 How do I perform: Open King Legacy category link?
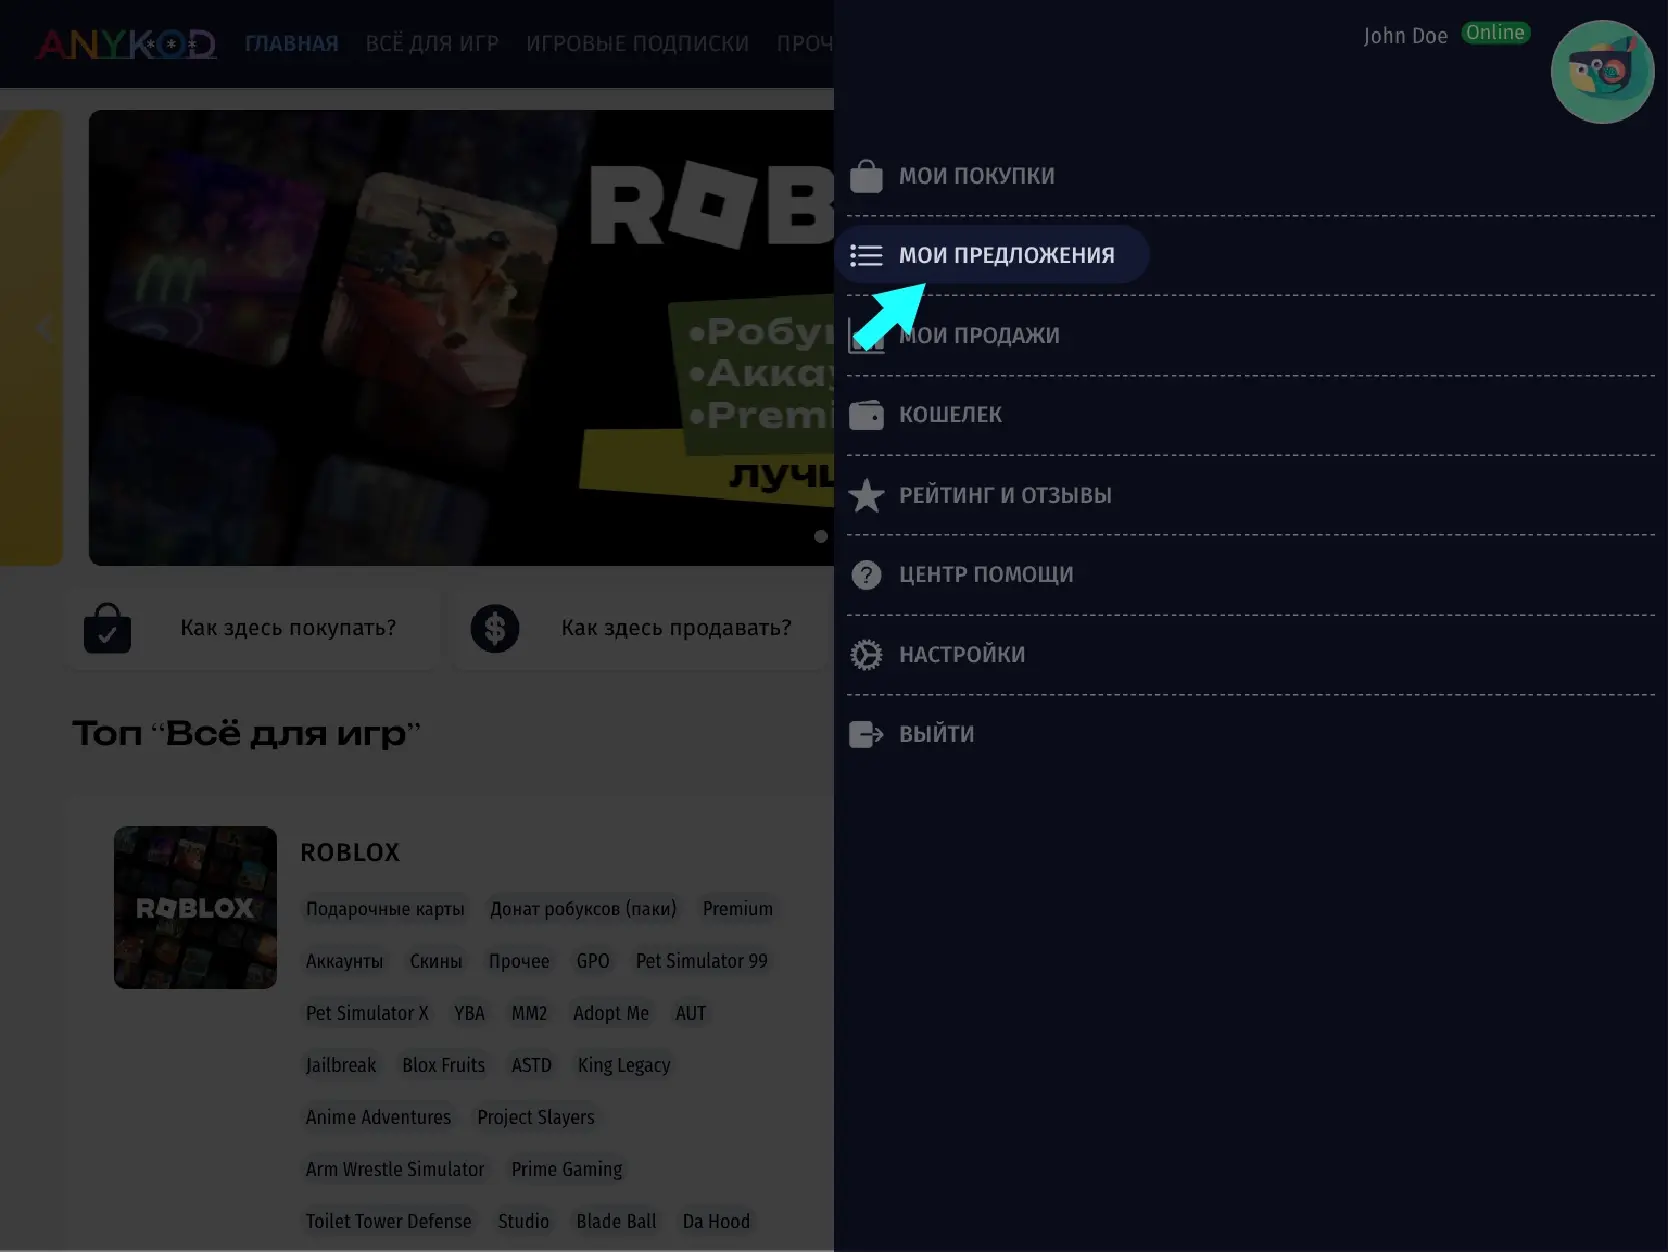[x=624, y=1065]
